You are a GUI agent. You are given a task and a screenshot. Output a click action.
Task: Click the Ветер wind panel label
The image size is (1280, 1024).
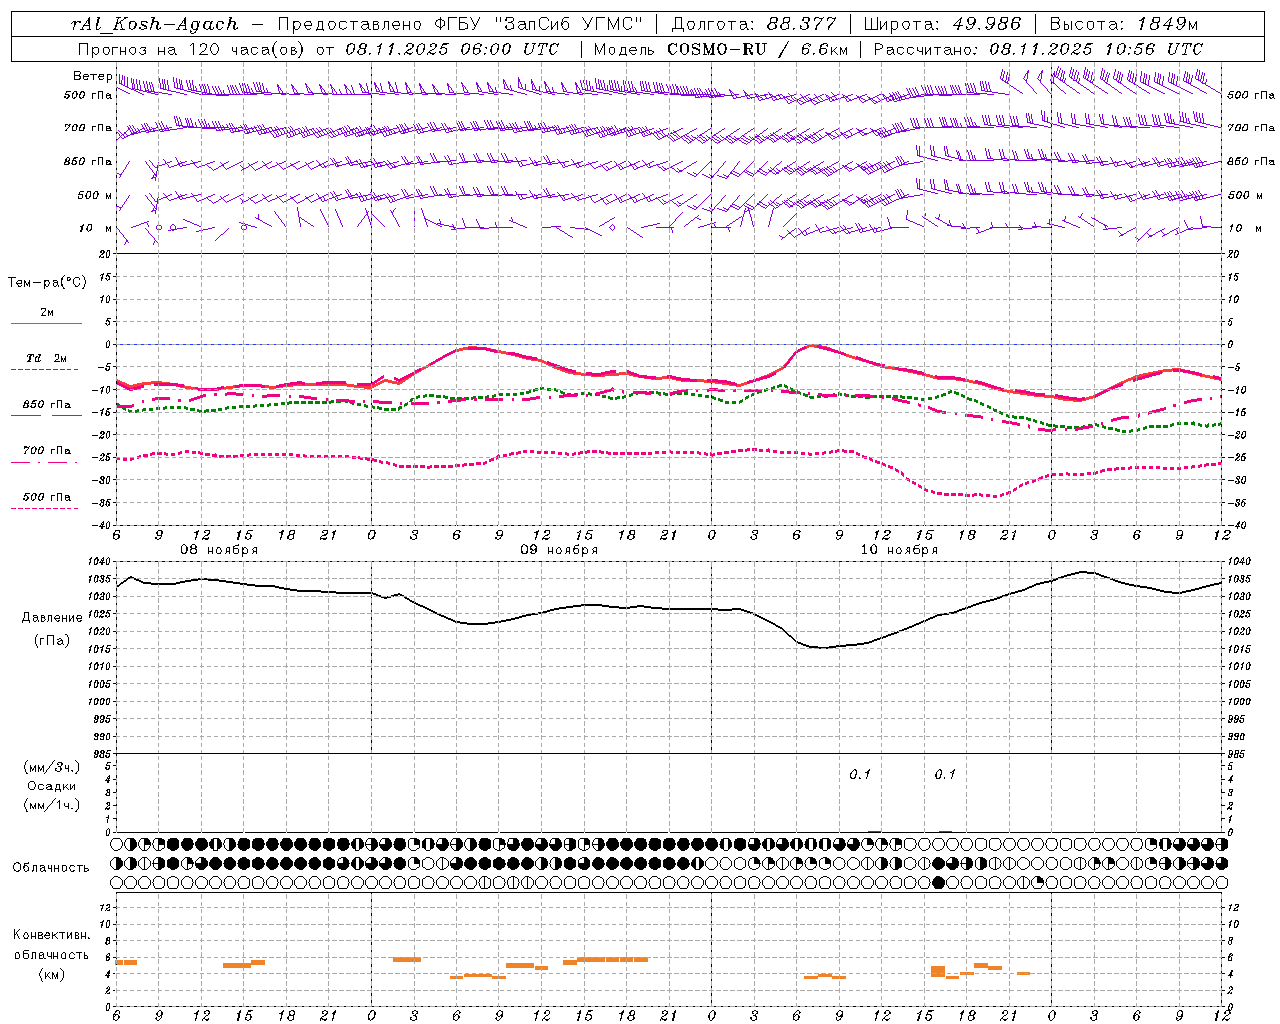[92, 76]
